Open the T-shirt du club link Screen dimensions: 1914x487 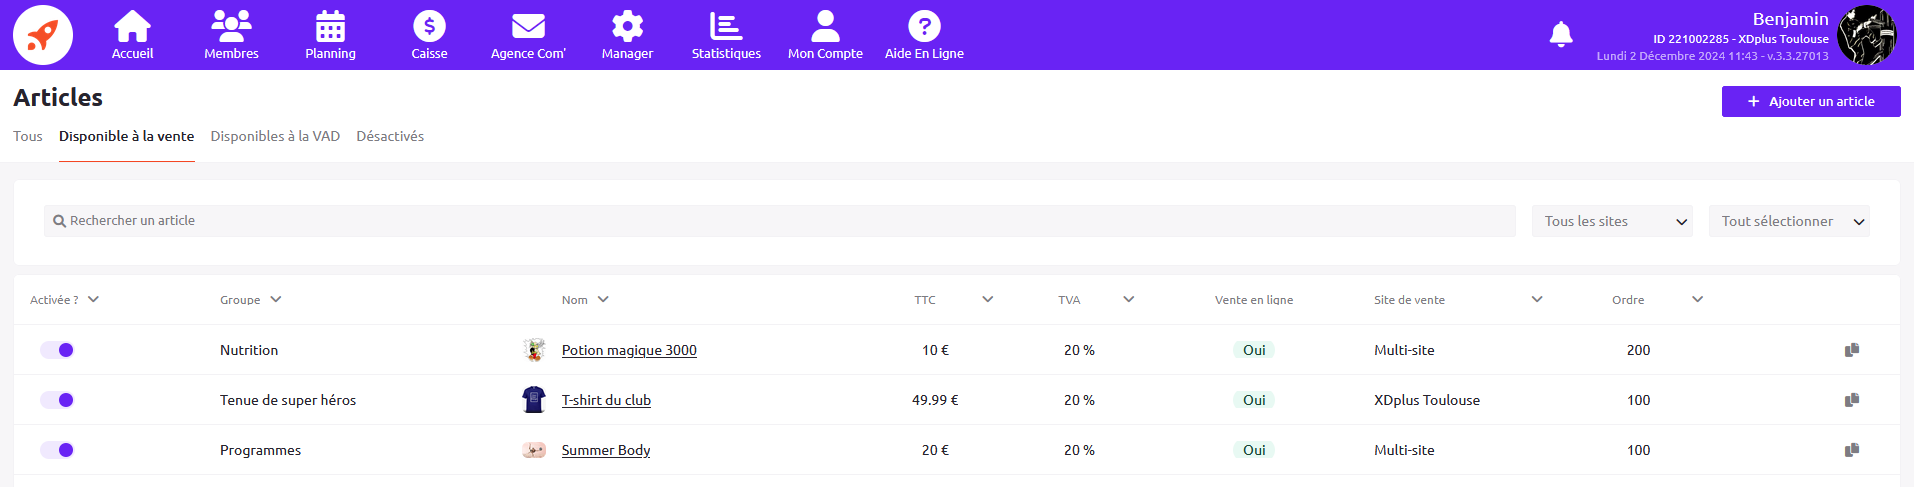[x=606, y=400]
